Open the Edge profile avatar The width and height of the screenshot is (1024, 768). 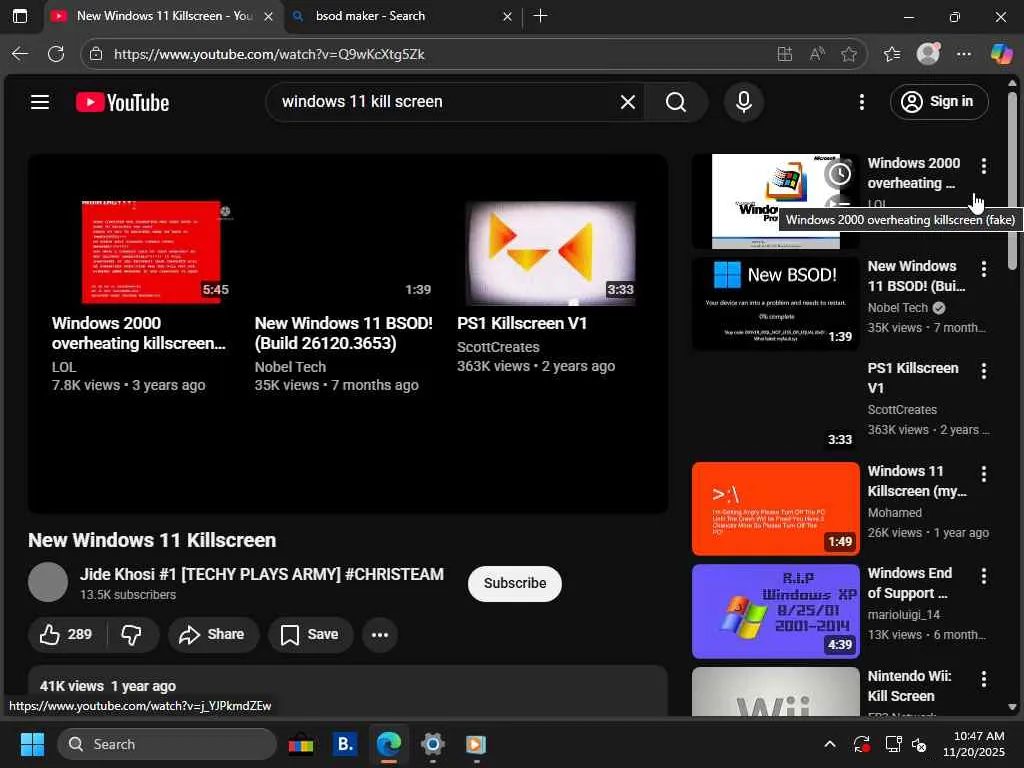pyautogui.click(x=928, y=54)
